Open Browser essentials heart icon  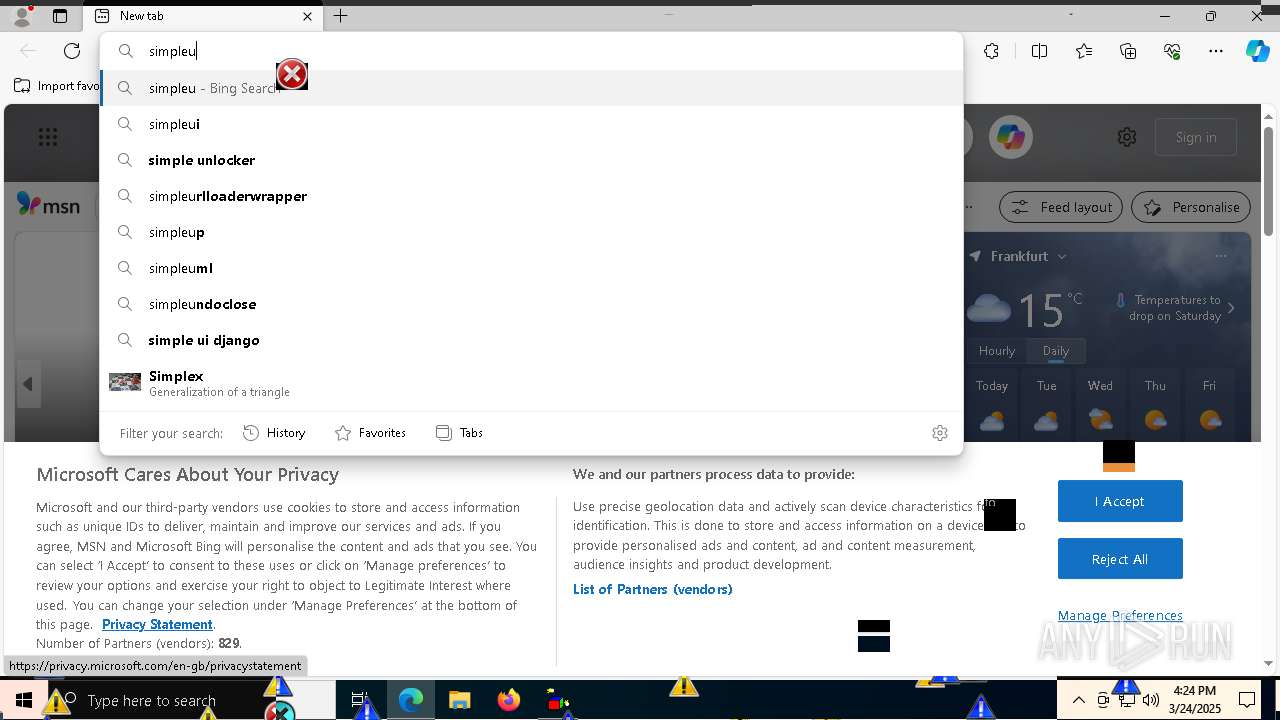(x=1172, y=51)
